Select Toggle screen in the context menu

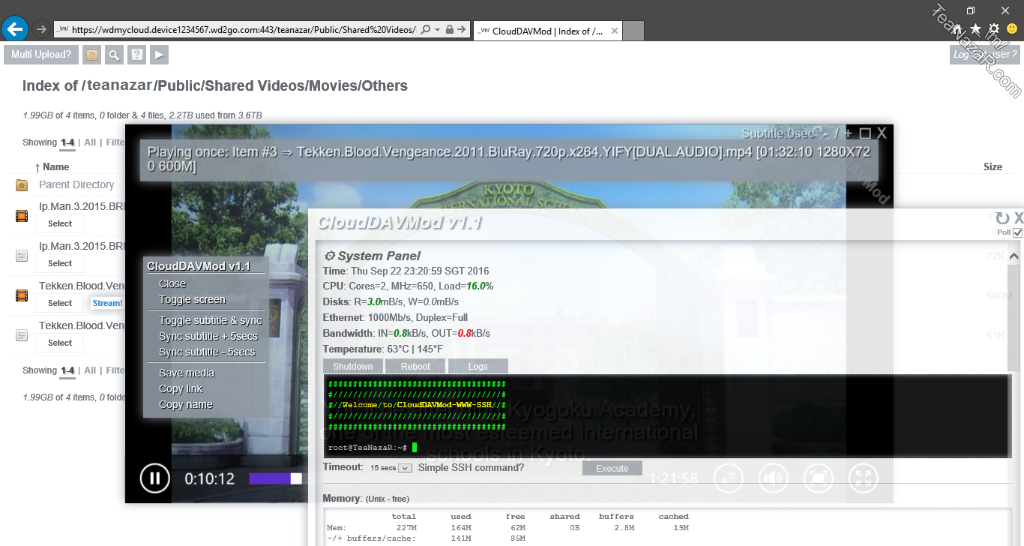coord(192,299)
